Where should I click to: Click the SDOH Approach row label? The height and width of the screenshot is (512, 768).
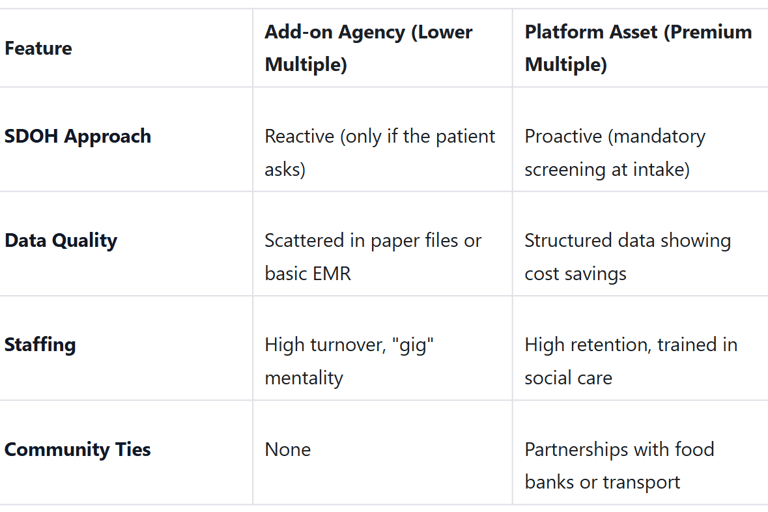coord(77,136)
